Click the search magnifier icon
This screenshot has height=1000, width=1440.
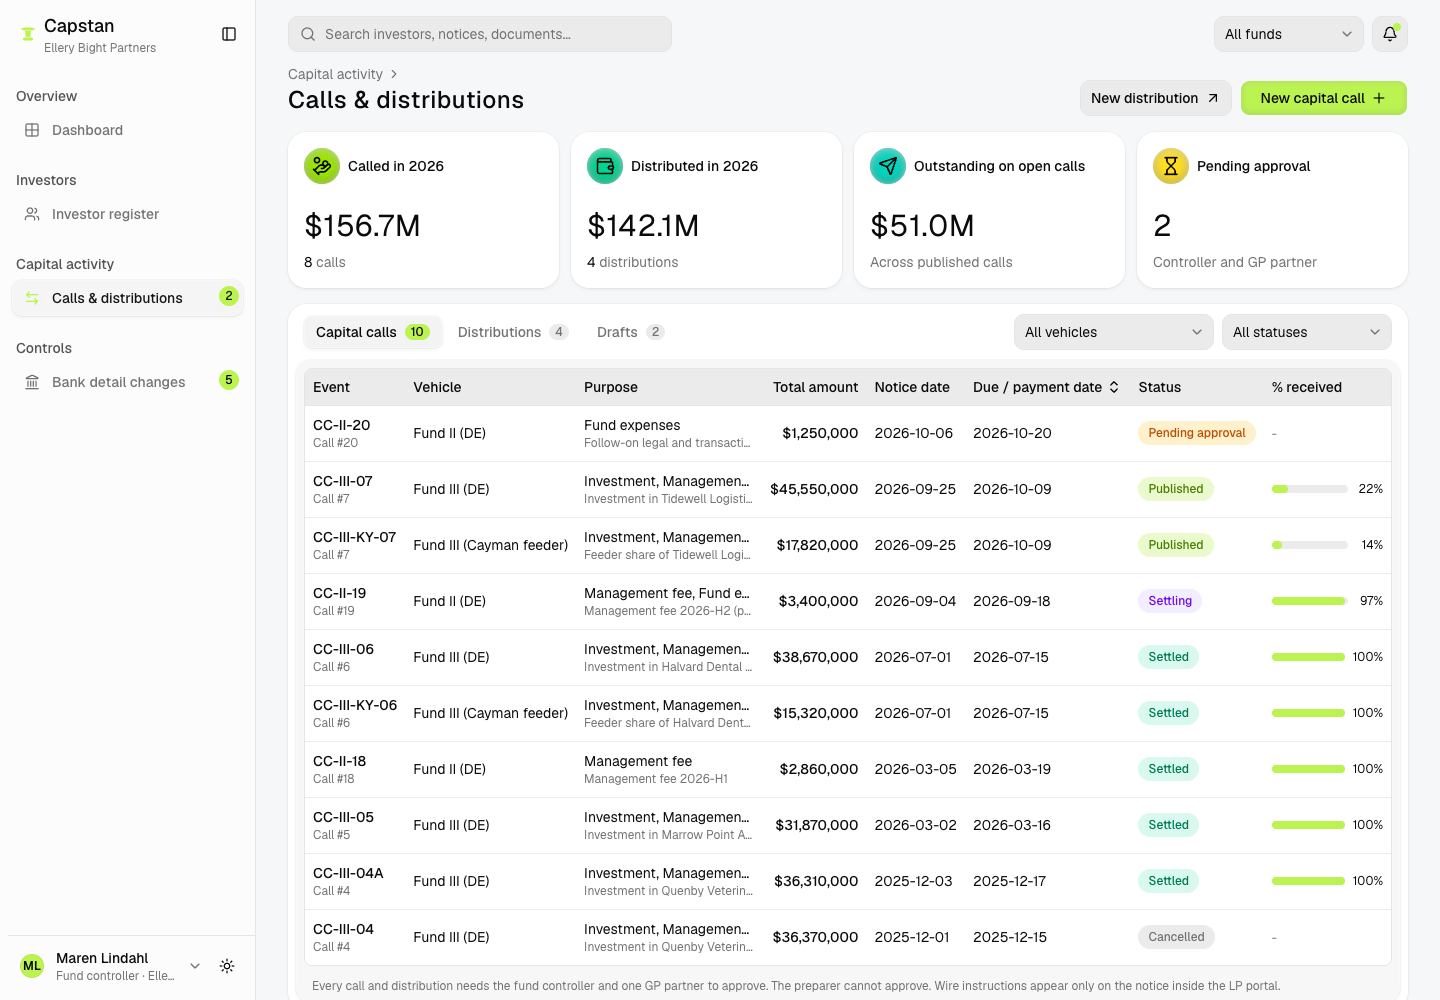pos(308,34)
